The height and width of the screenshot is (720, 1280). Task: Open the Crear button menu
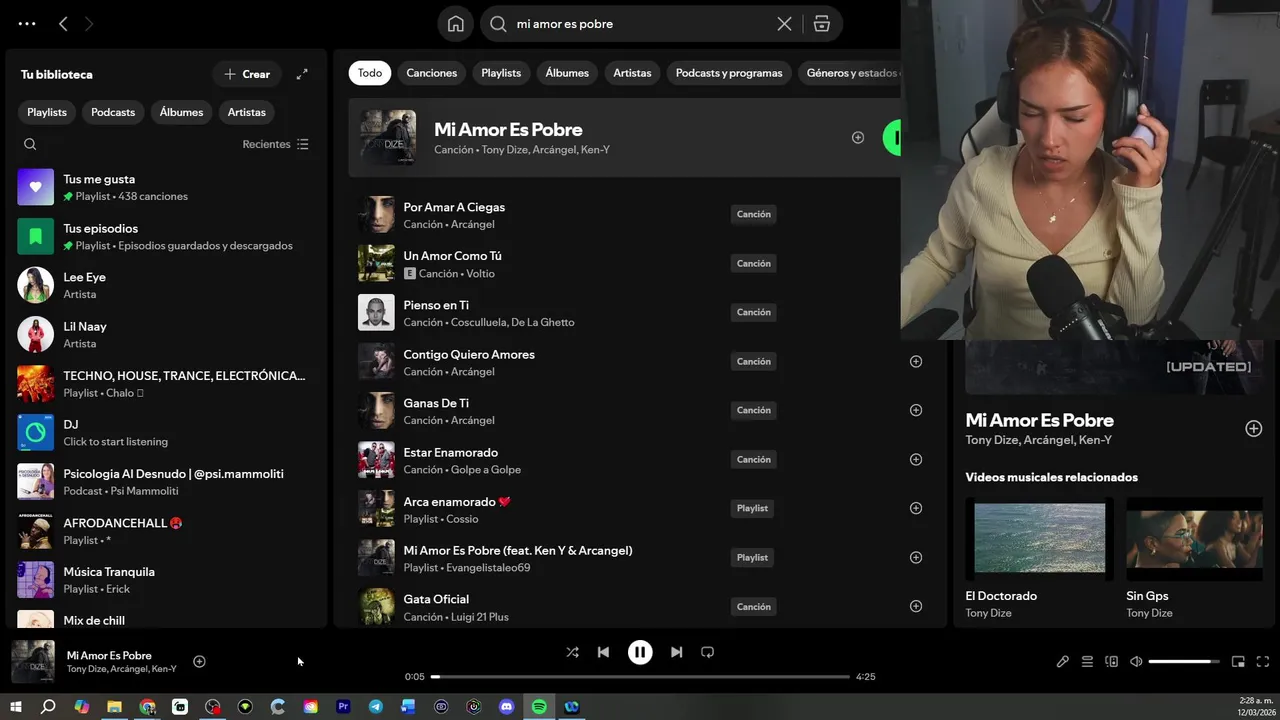point(247,74)
